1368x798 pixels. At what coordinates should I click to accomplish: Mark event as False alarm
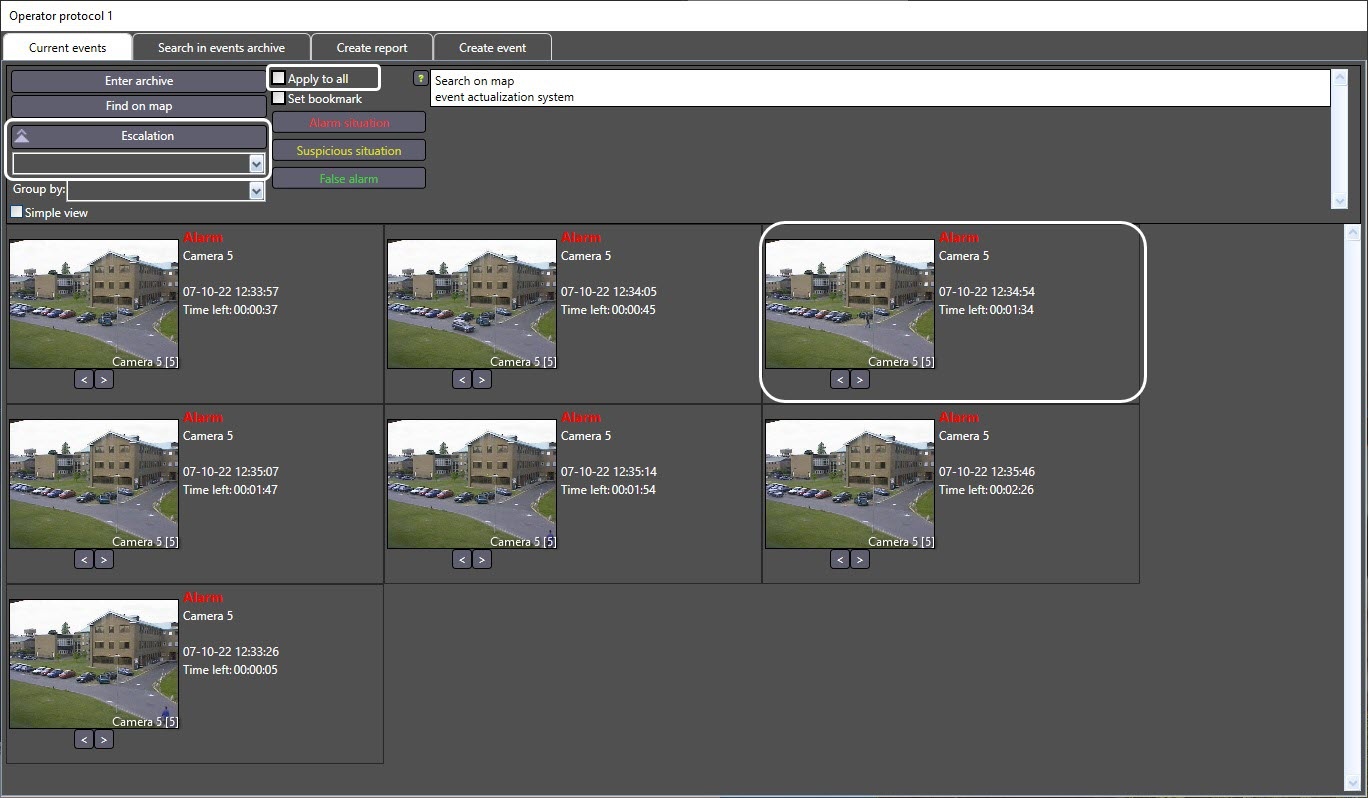[349, 179]
